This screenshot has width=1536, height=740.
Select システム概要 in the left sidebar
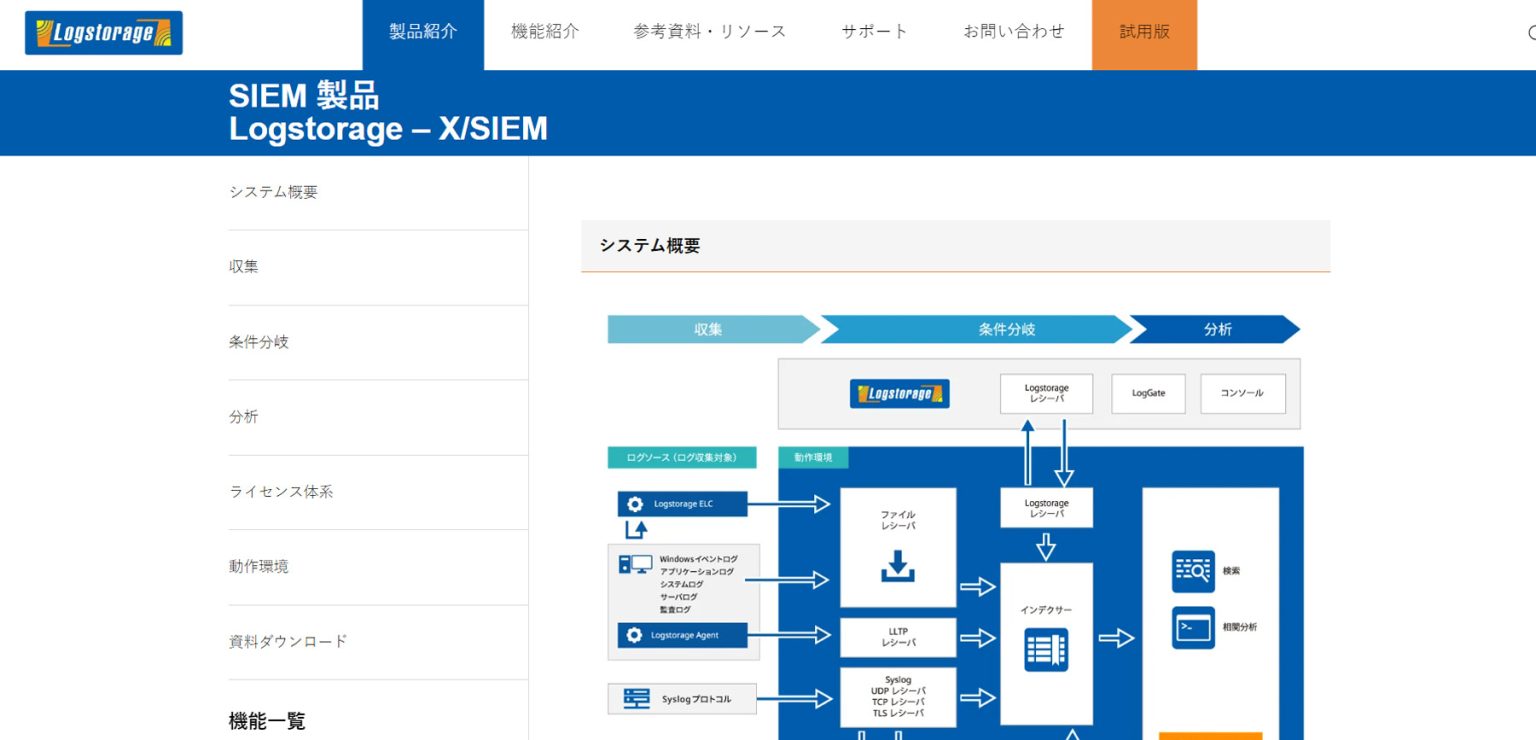coord(272,191)
